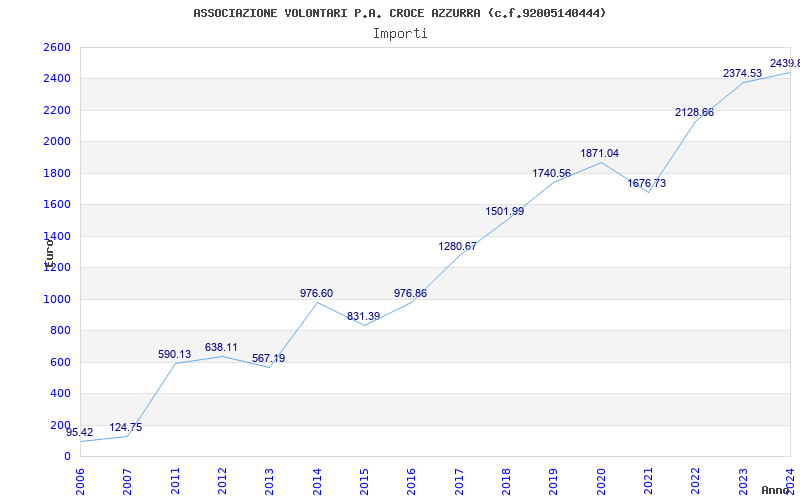This screenshot has height=500, width=800.
Task: Click the 2439.8 data label for 2024
Action: tap(784, 63)
